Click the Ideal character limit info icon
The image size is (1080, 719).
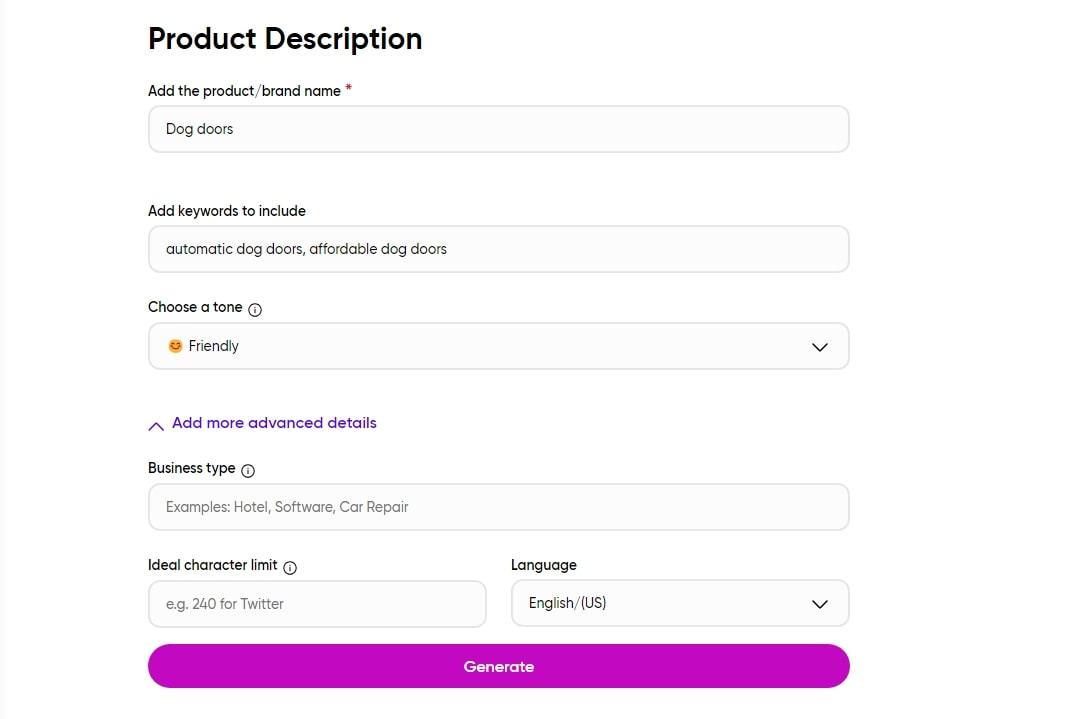[290, 568]
